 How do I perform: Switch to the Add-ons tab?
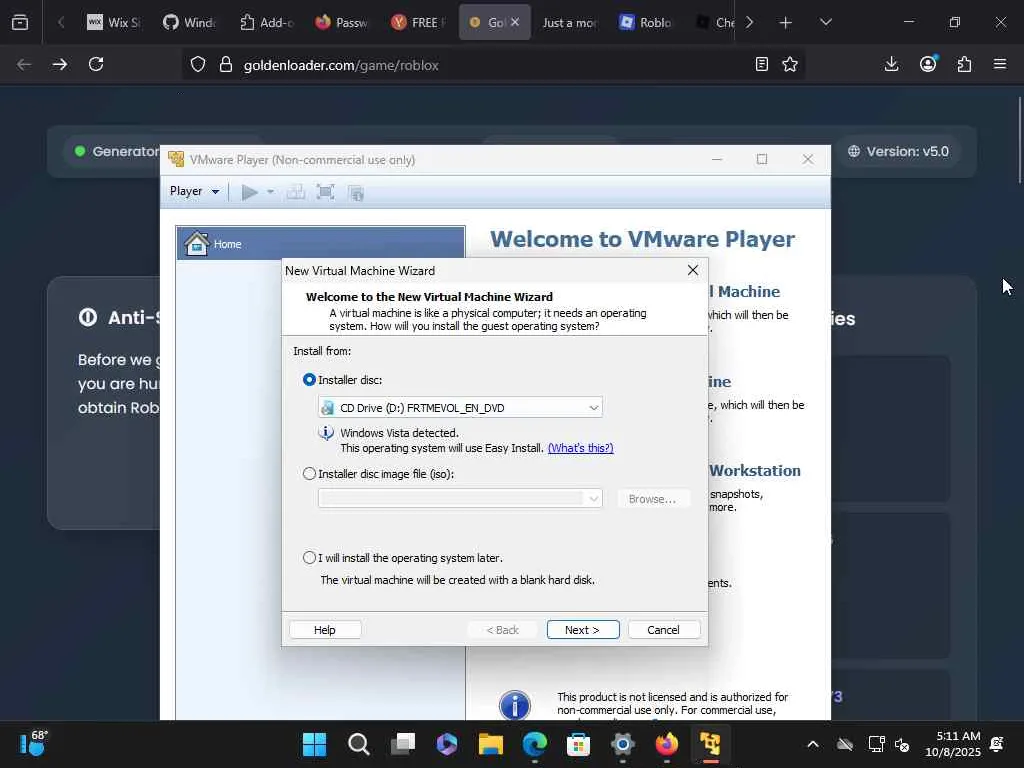point(266,22)
